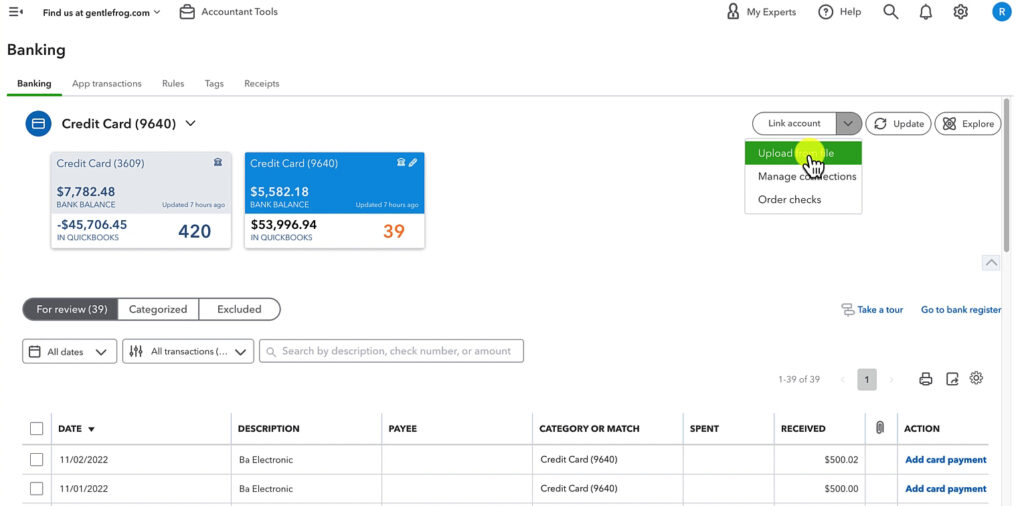This screenshot has height=506, width=1024.
Task: Tick the select-all checkbox in table header
Action: (37, 429)
